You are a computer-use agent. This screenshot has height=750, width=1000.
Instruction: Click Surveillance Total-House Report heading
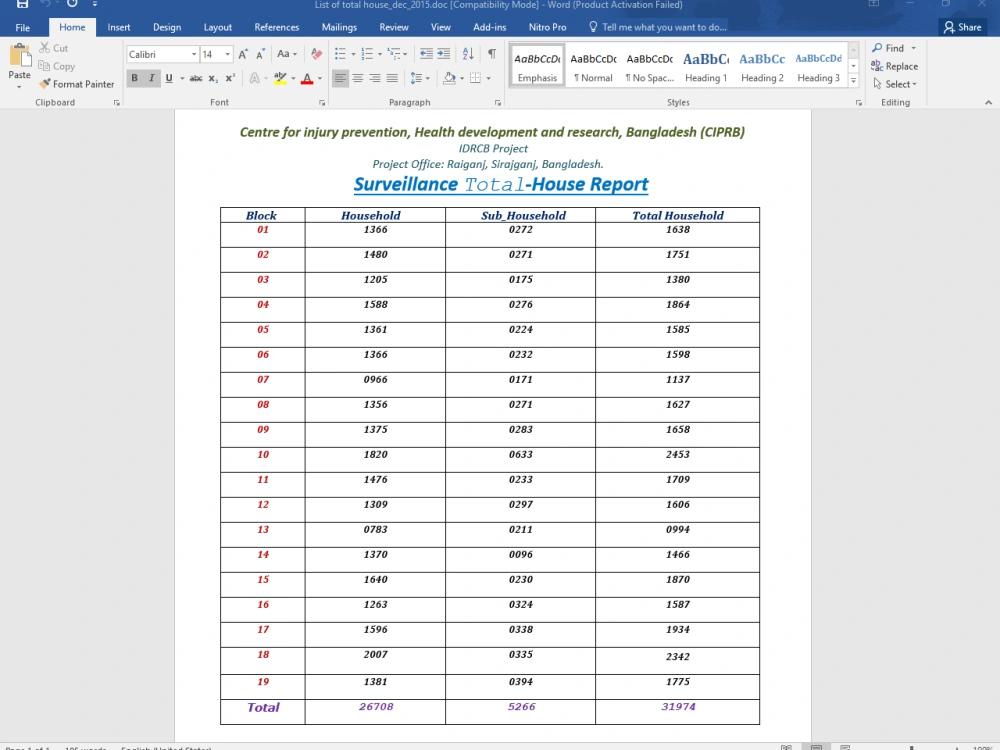point(501,184)
